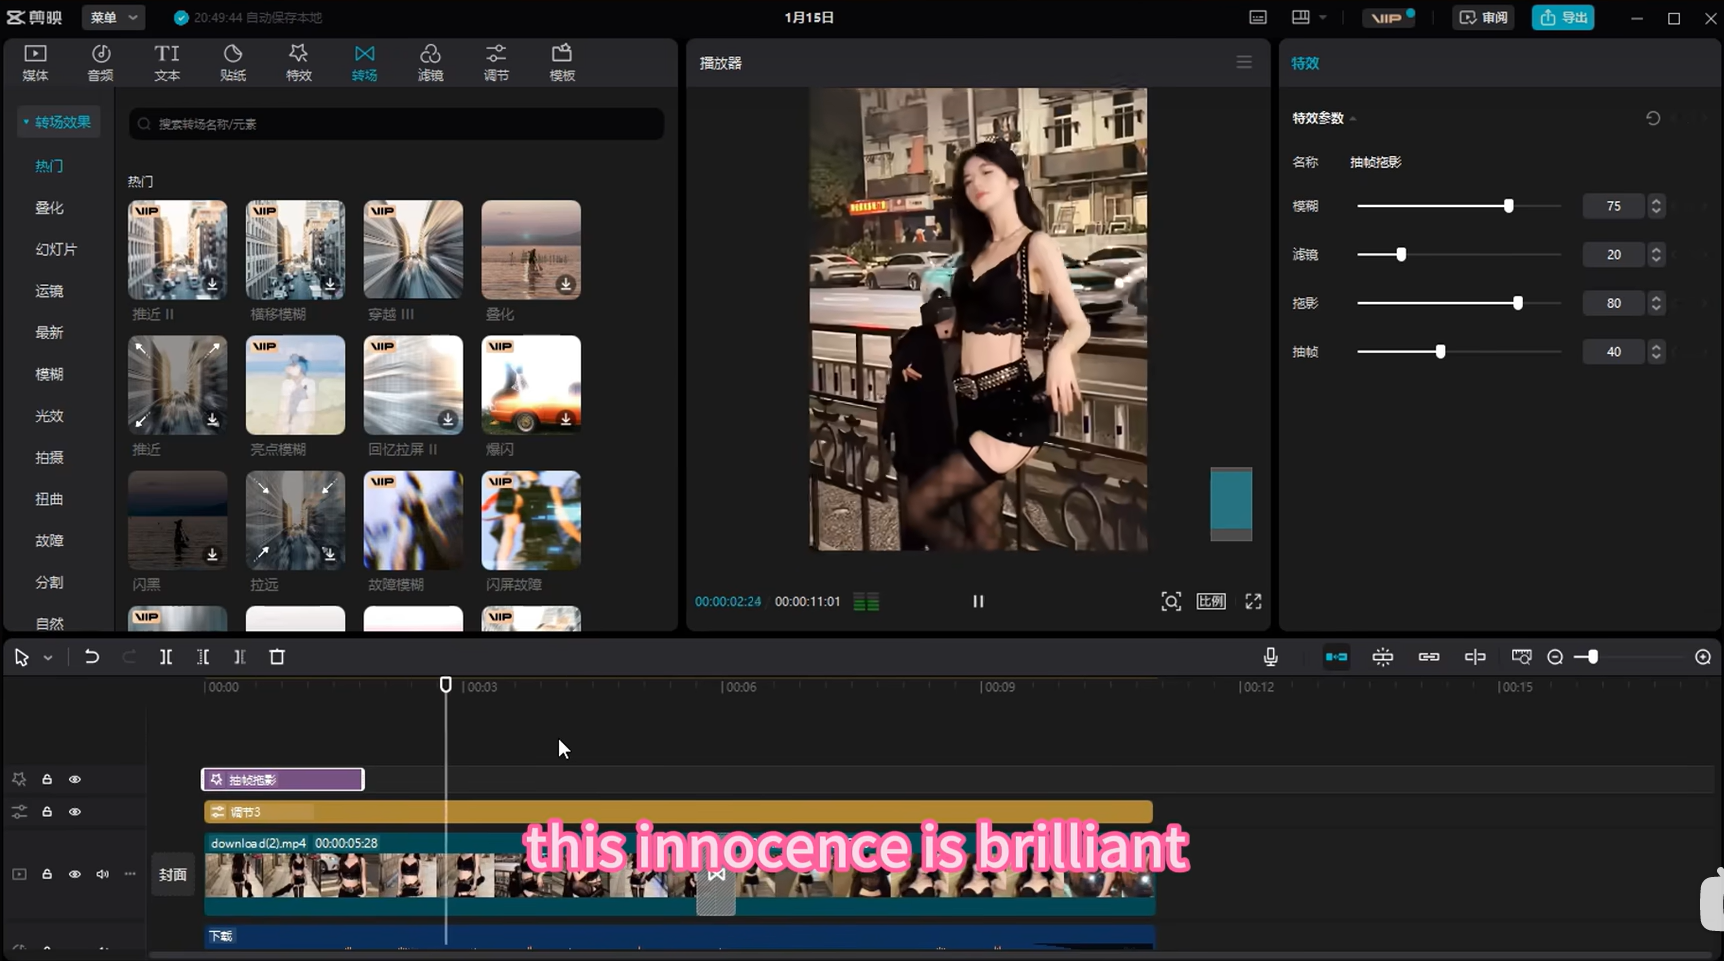Switch to the 特效 effects tab
1724x961 pixels.
298,62
